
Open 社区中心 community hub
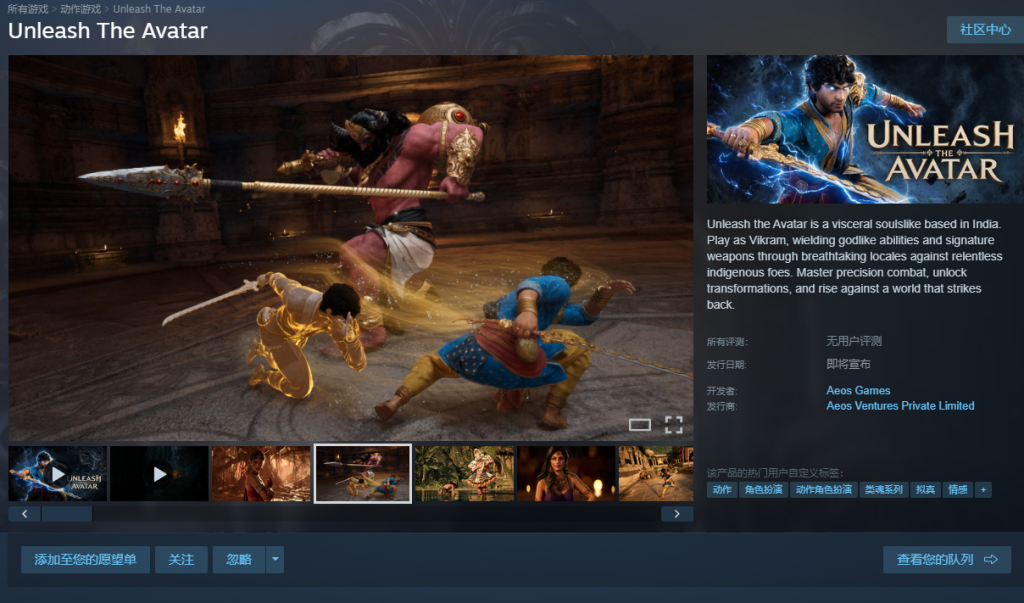(985, 30)
